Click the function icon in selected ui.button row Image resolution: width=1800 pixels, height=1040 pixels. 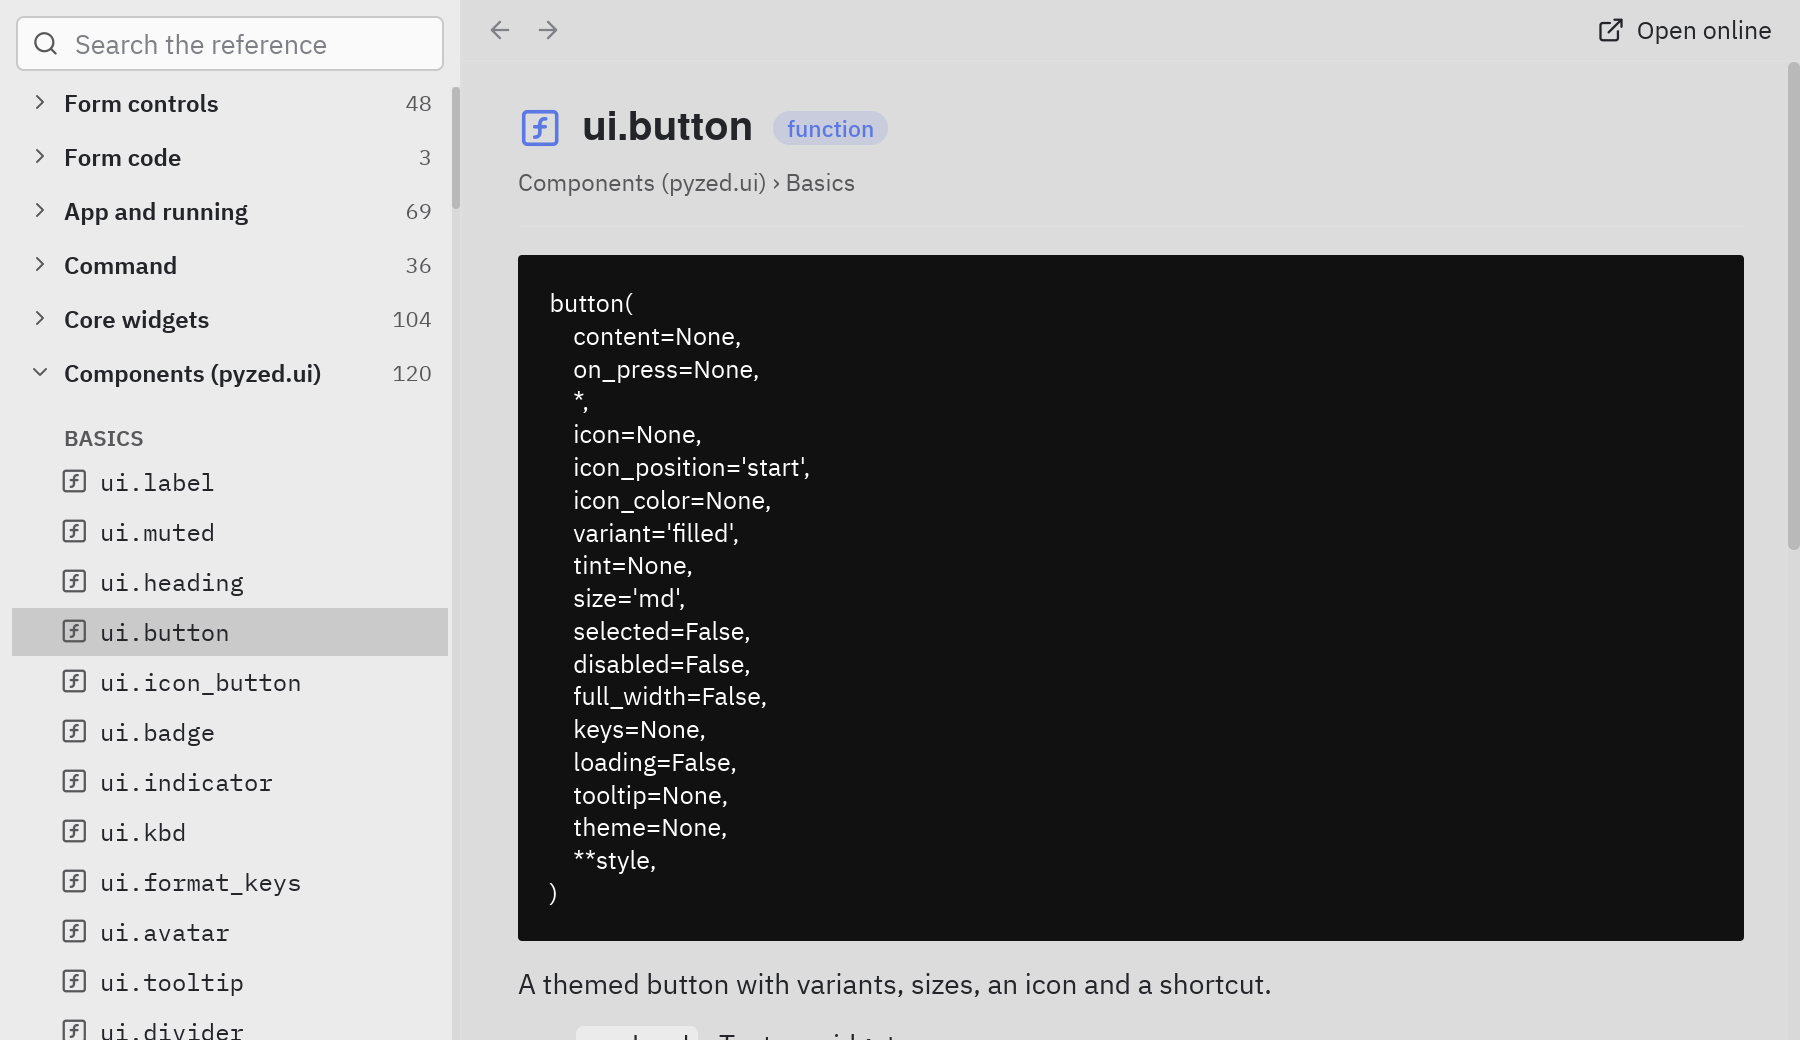74,631
